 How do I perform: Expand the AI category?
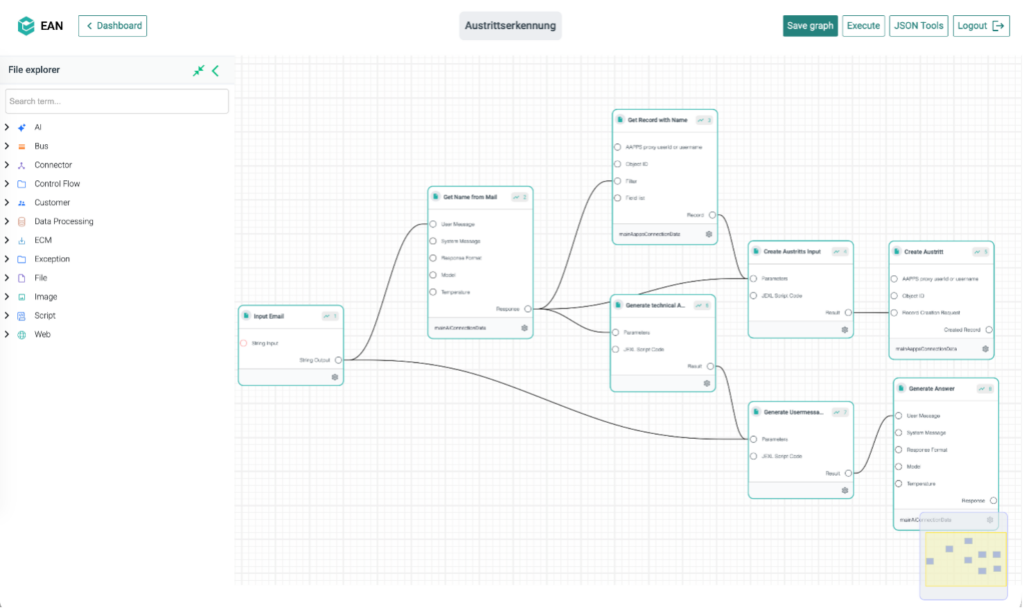[x=7, y=127]
